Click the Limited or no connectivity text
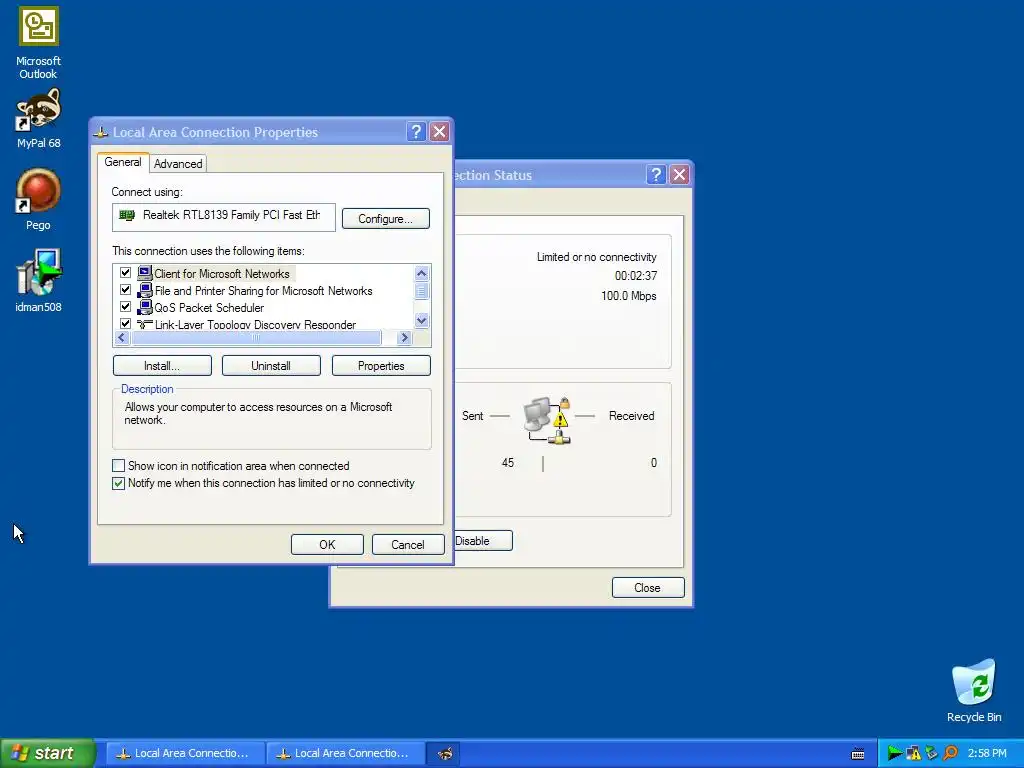 (596, 257)
